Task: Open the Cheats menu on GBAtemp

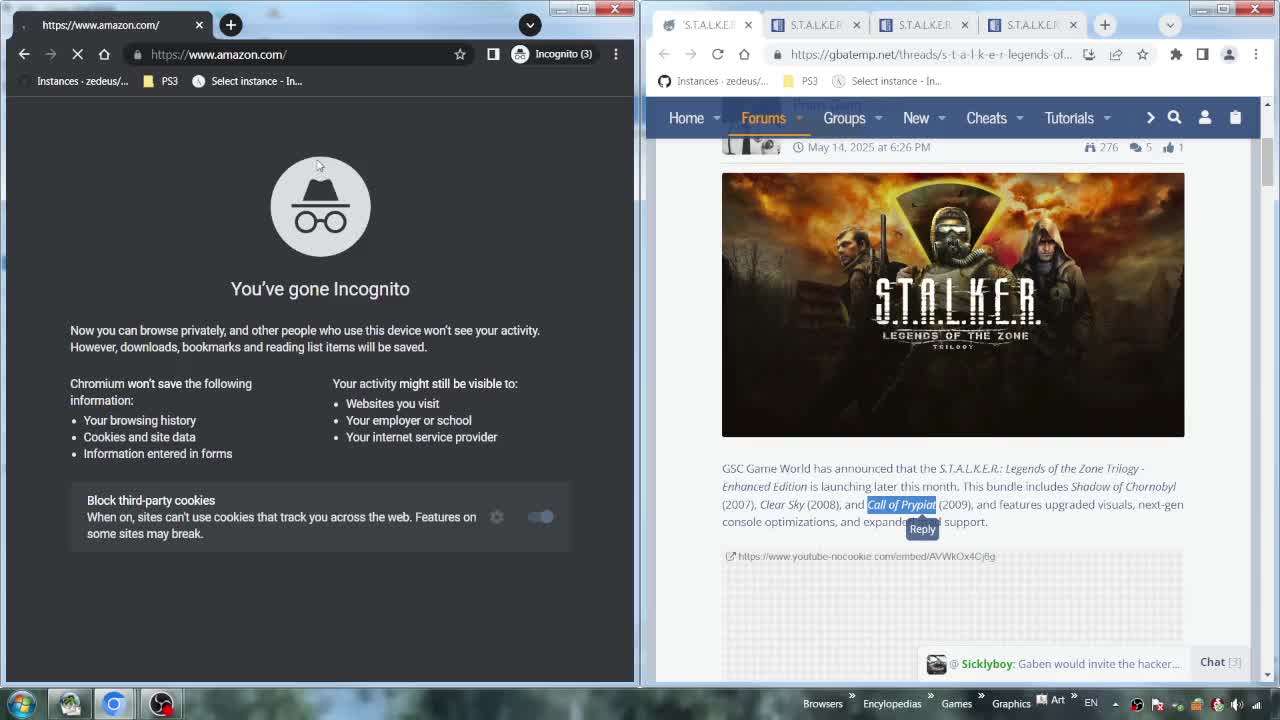Action: (x=986, y=118)
